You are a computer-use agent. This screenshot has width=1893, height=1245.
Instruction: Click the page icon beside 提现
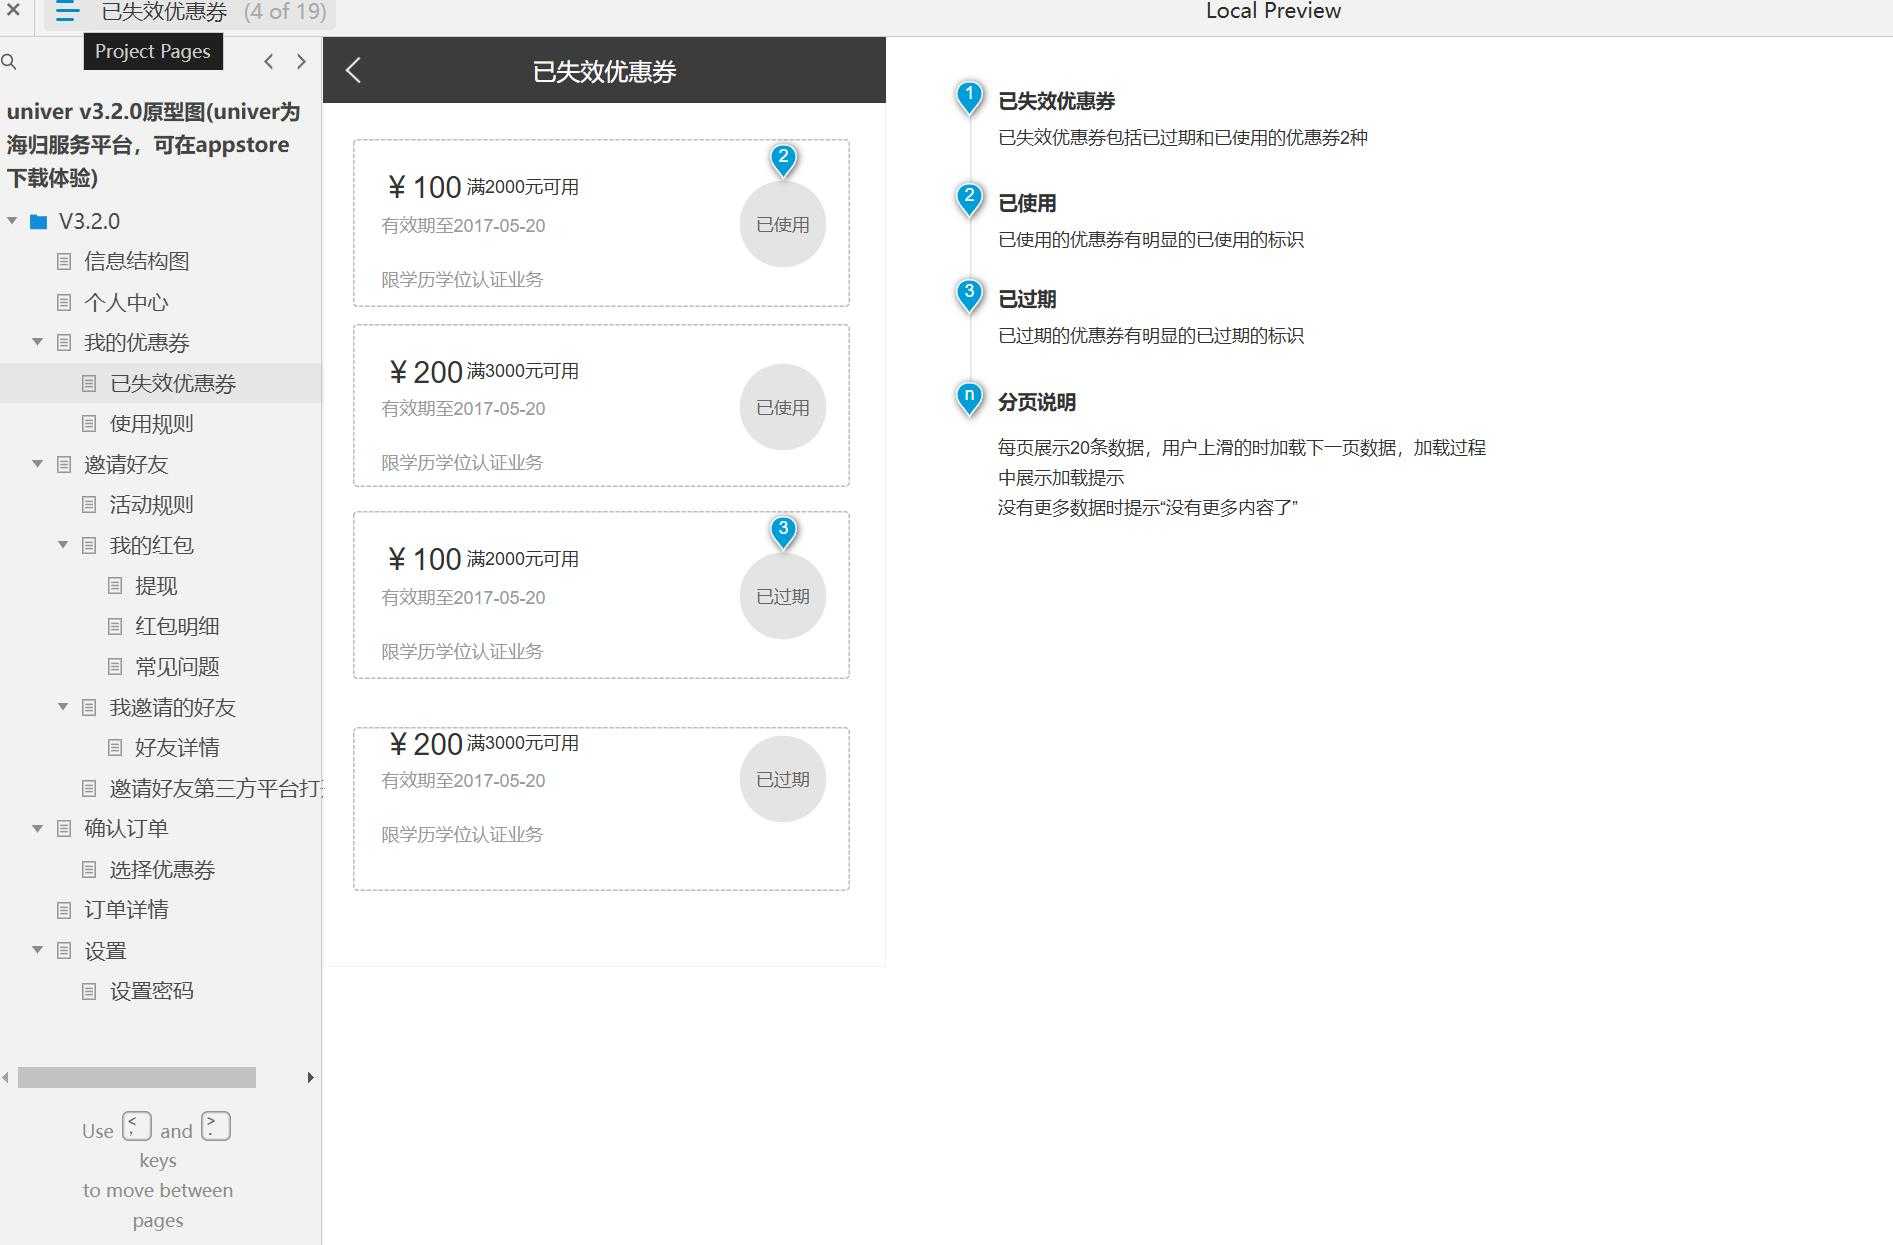pyautogui.click(x=116, y=585)
